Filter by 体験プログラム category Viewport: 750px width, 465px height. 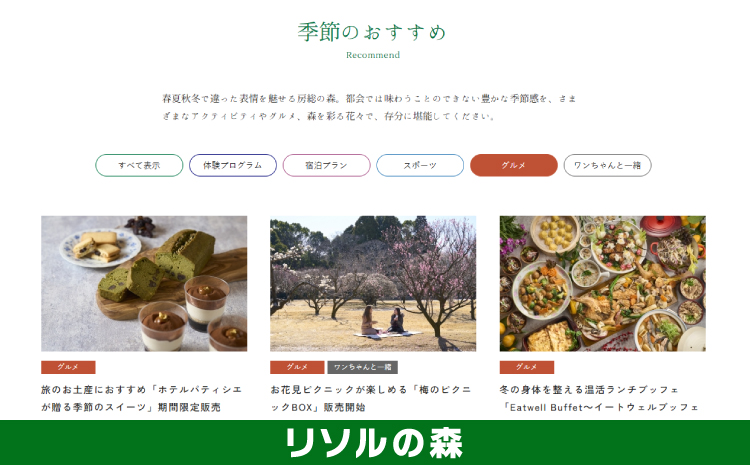pyautogui.click(x=233, y=165)
